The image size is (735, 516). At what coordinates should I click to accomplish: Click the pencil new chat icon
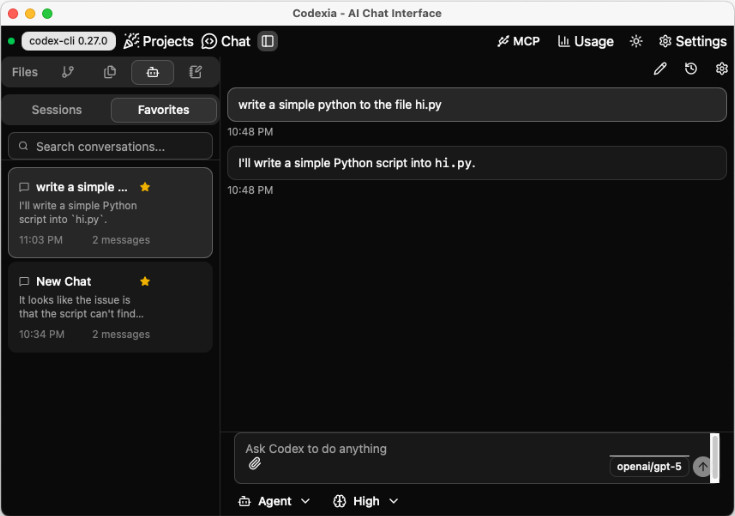point(660,69)
